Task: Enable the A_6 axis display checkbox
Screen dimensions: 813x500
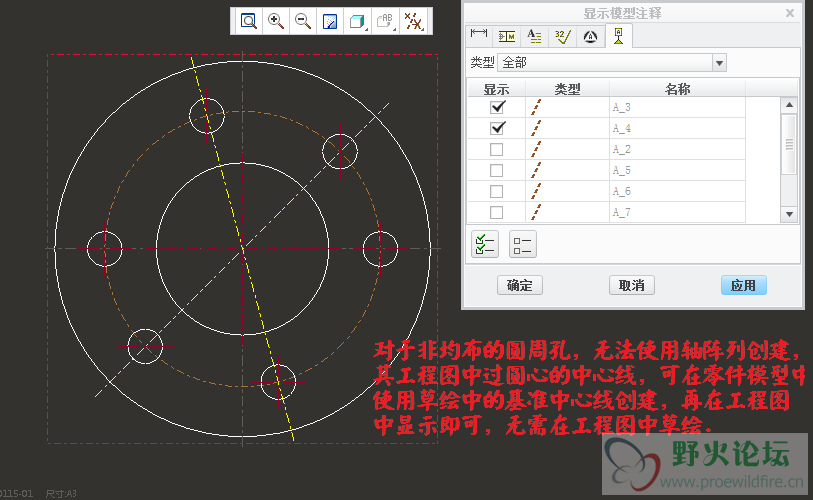Action: click(497, 191)
